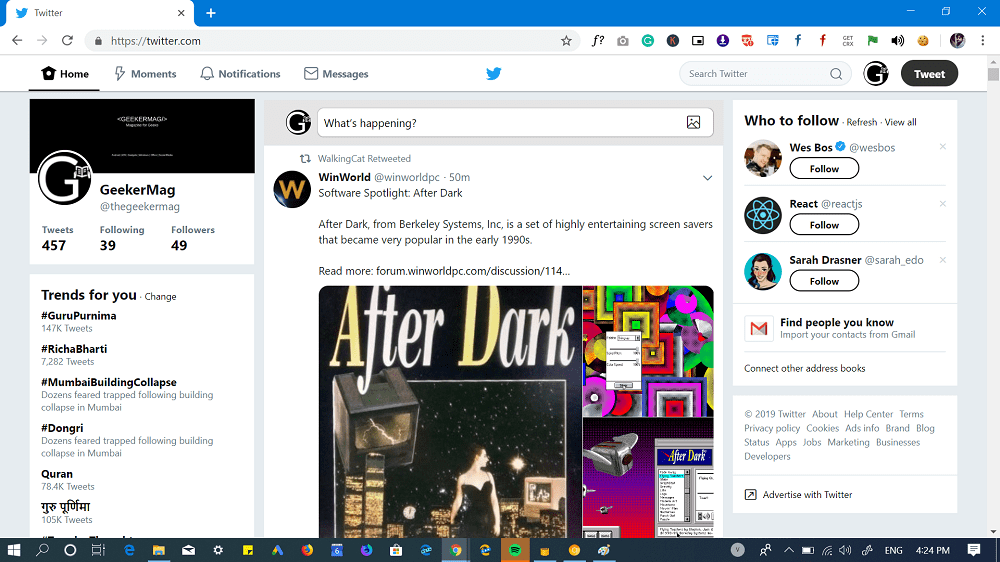
Task: Open the Moments tab
Action: [145, 74]
